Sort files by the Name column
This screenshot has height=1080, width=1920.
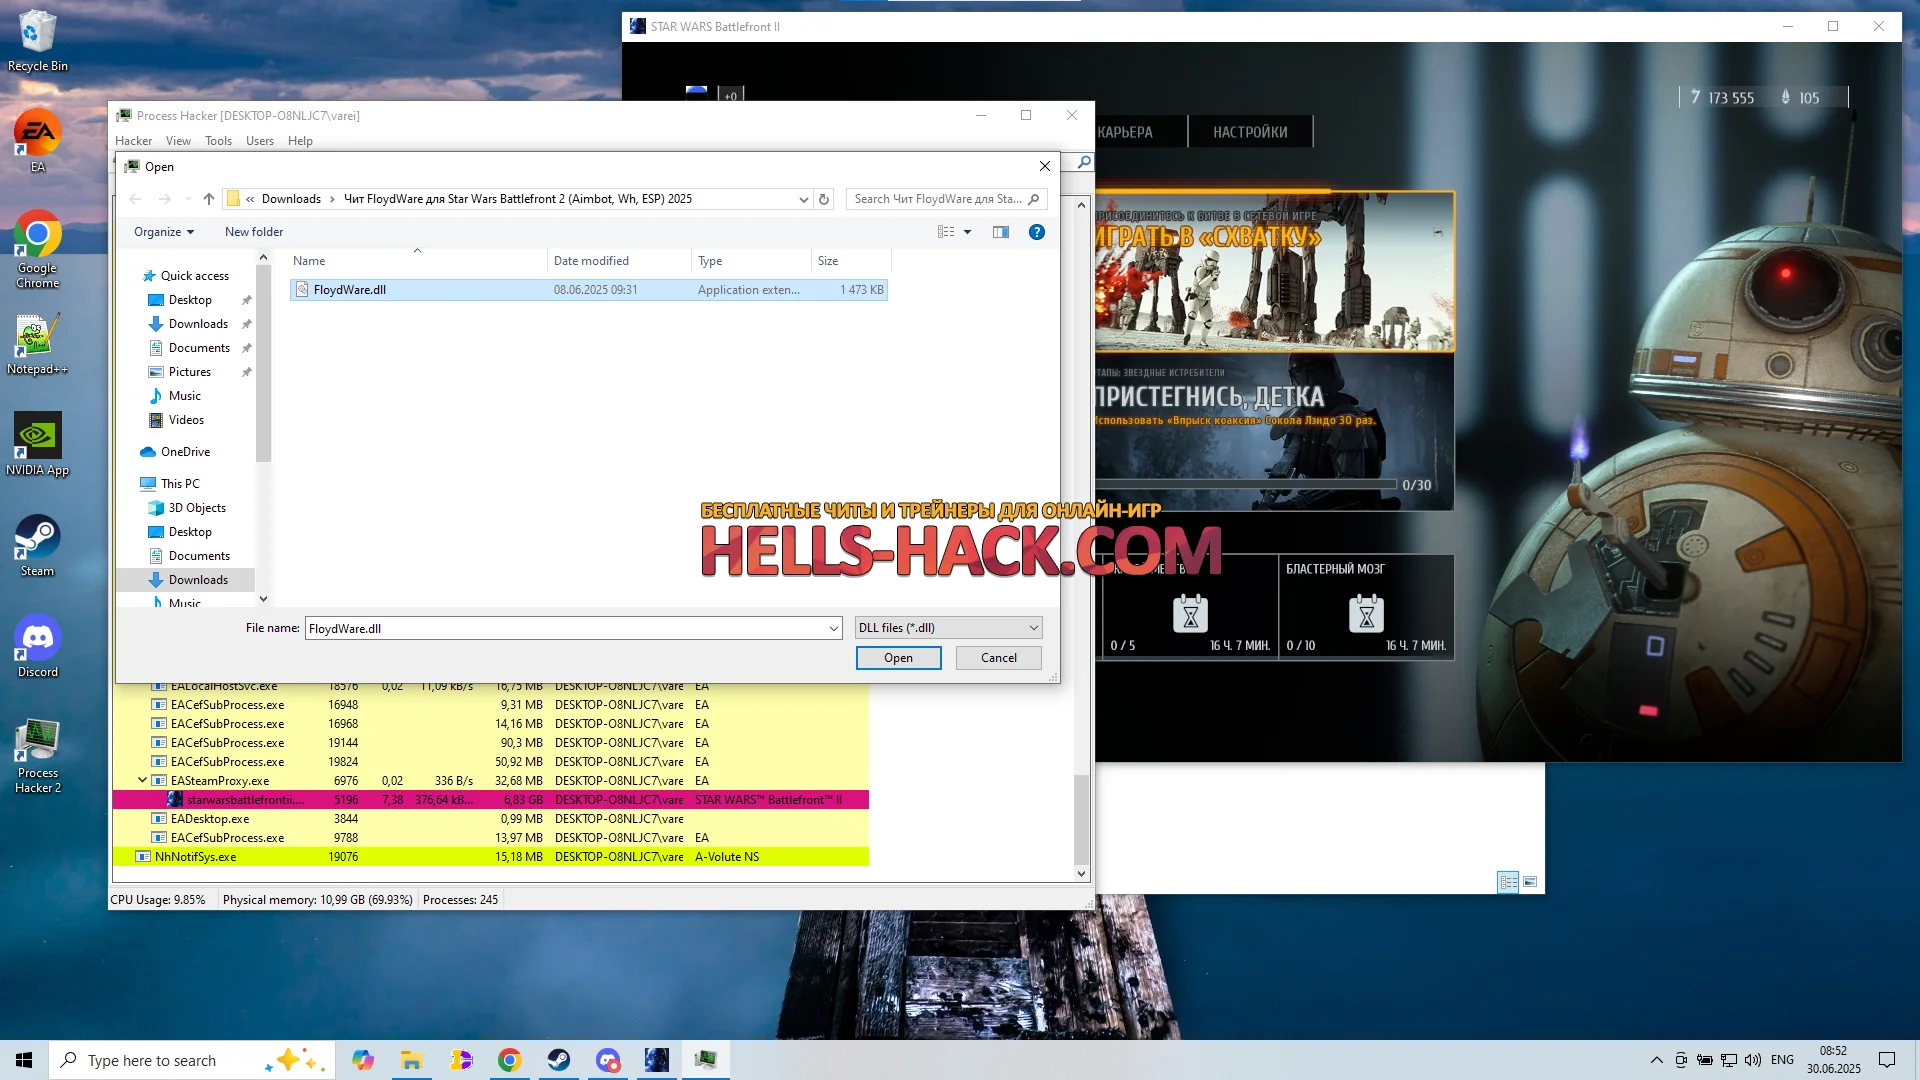417,261
